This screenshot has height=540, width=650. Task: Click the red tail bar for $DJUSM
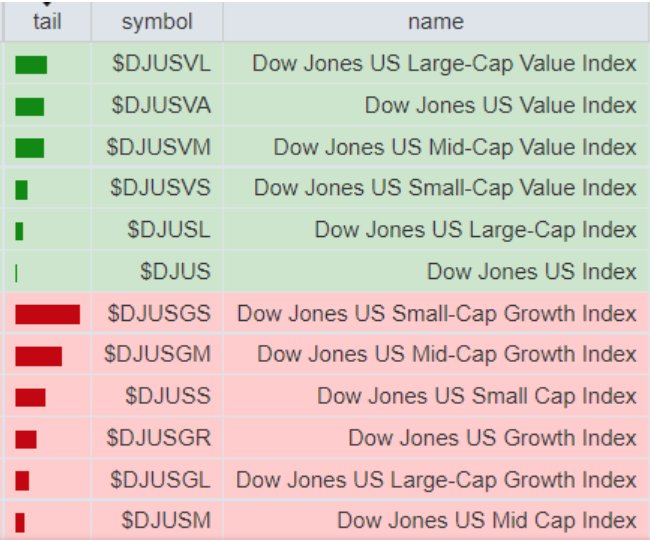(20, 522)
